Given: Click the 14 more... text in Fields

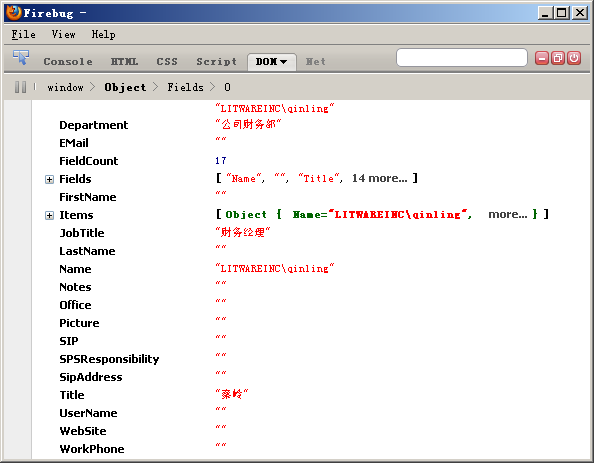Looking at the screenshot, I should point(380,178).
